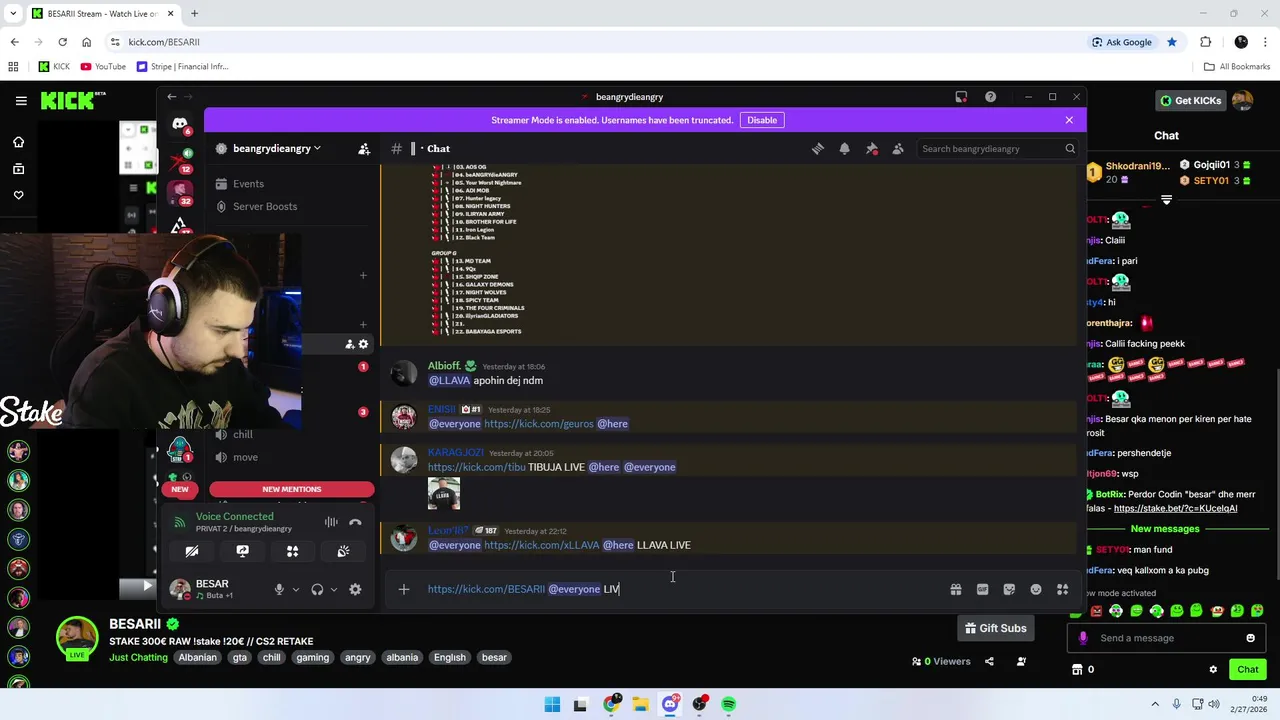Click Search beangrydieangry field
1280x720 pixels.
[997, 149]
